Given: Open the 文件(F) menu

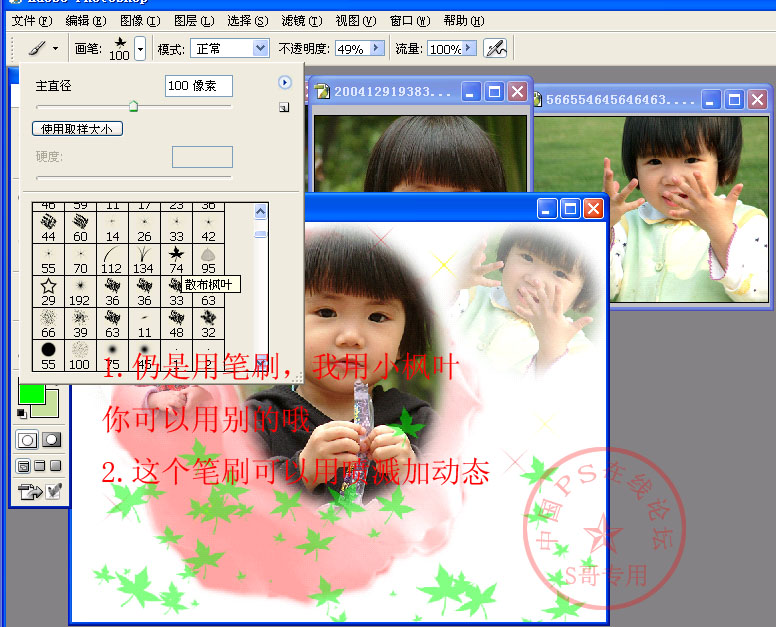Looking at the screenshot, I should (32, 21).
